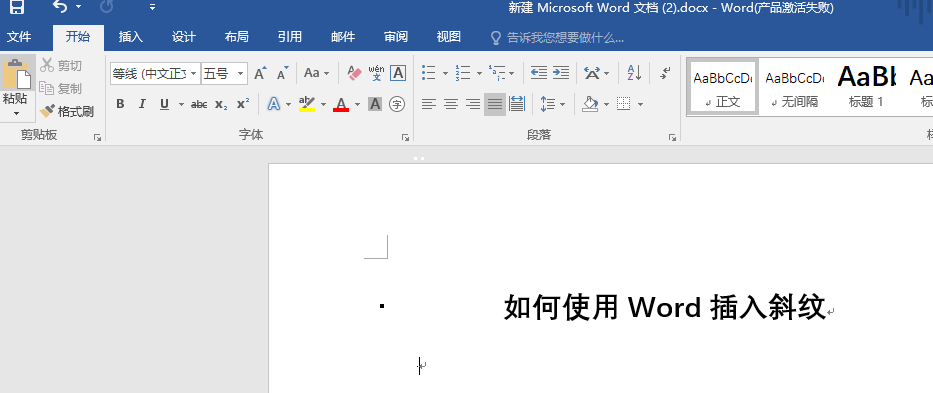
Task: Undo the last action
Action: tap(60, 7)
